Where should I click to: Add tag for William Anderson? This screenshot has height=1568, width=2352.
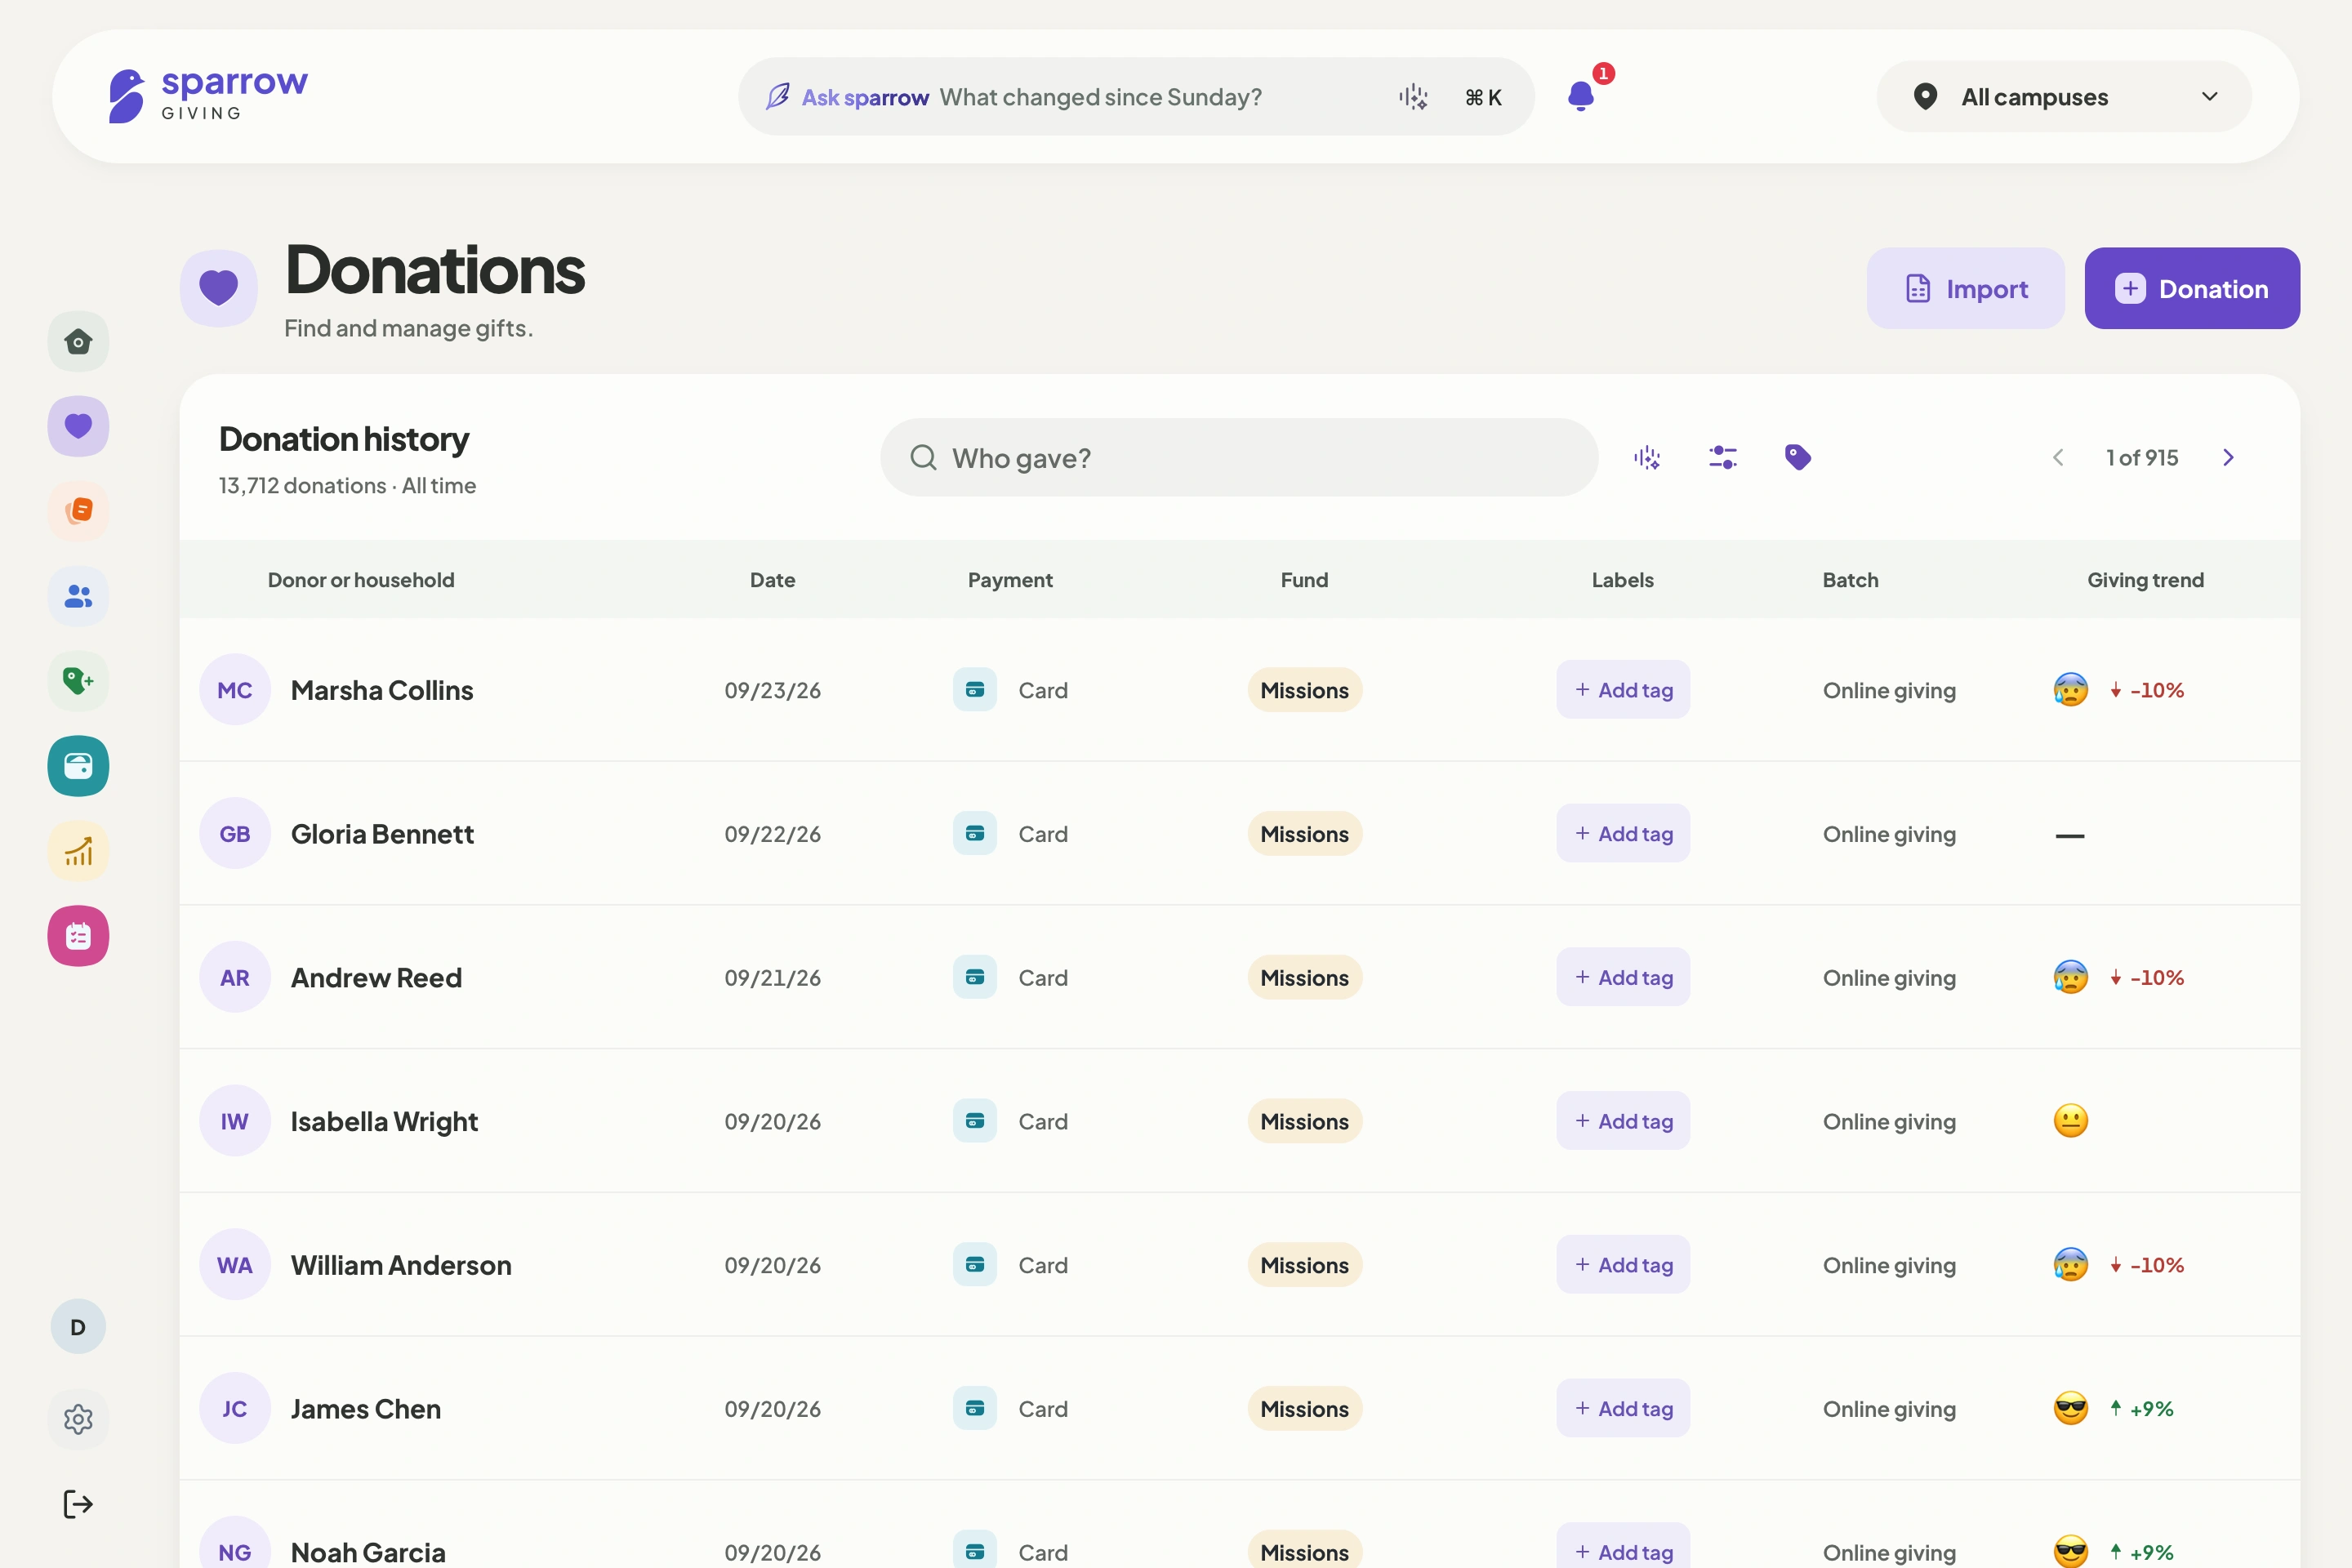tap(1623, 1265)
